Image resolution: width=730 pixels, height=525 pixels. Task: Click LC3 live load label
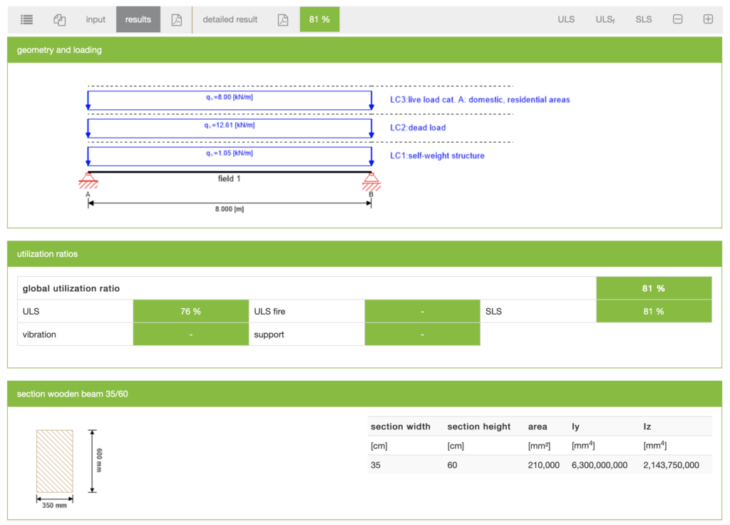(479, 100)
